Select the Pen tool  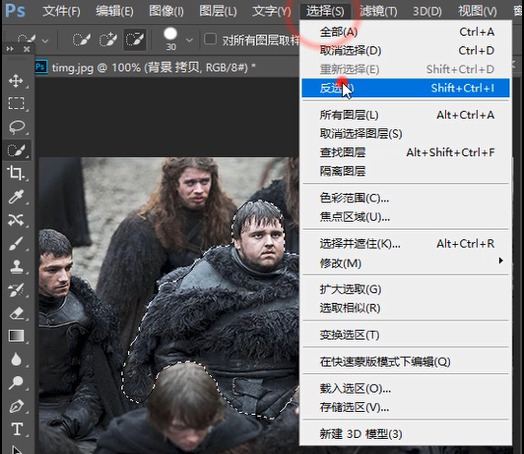(16, 406)
